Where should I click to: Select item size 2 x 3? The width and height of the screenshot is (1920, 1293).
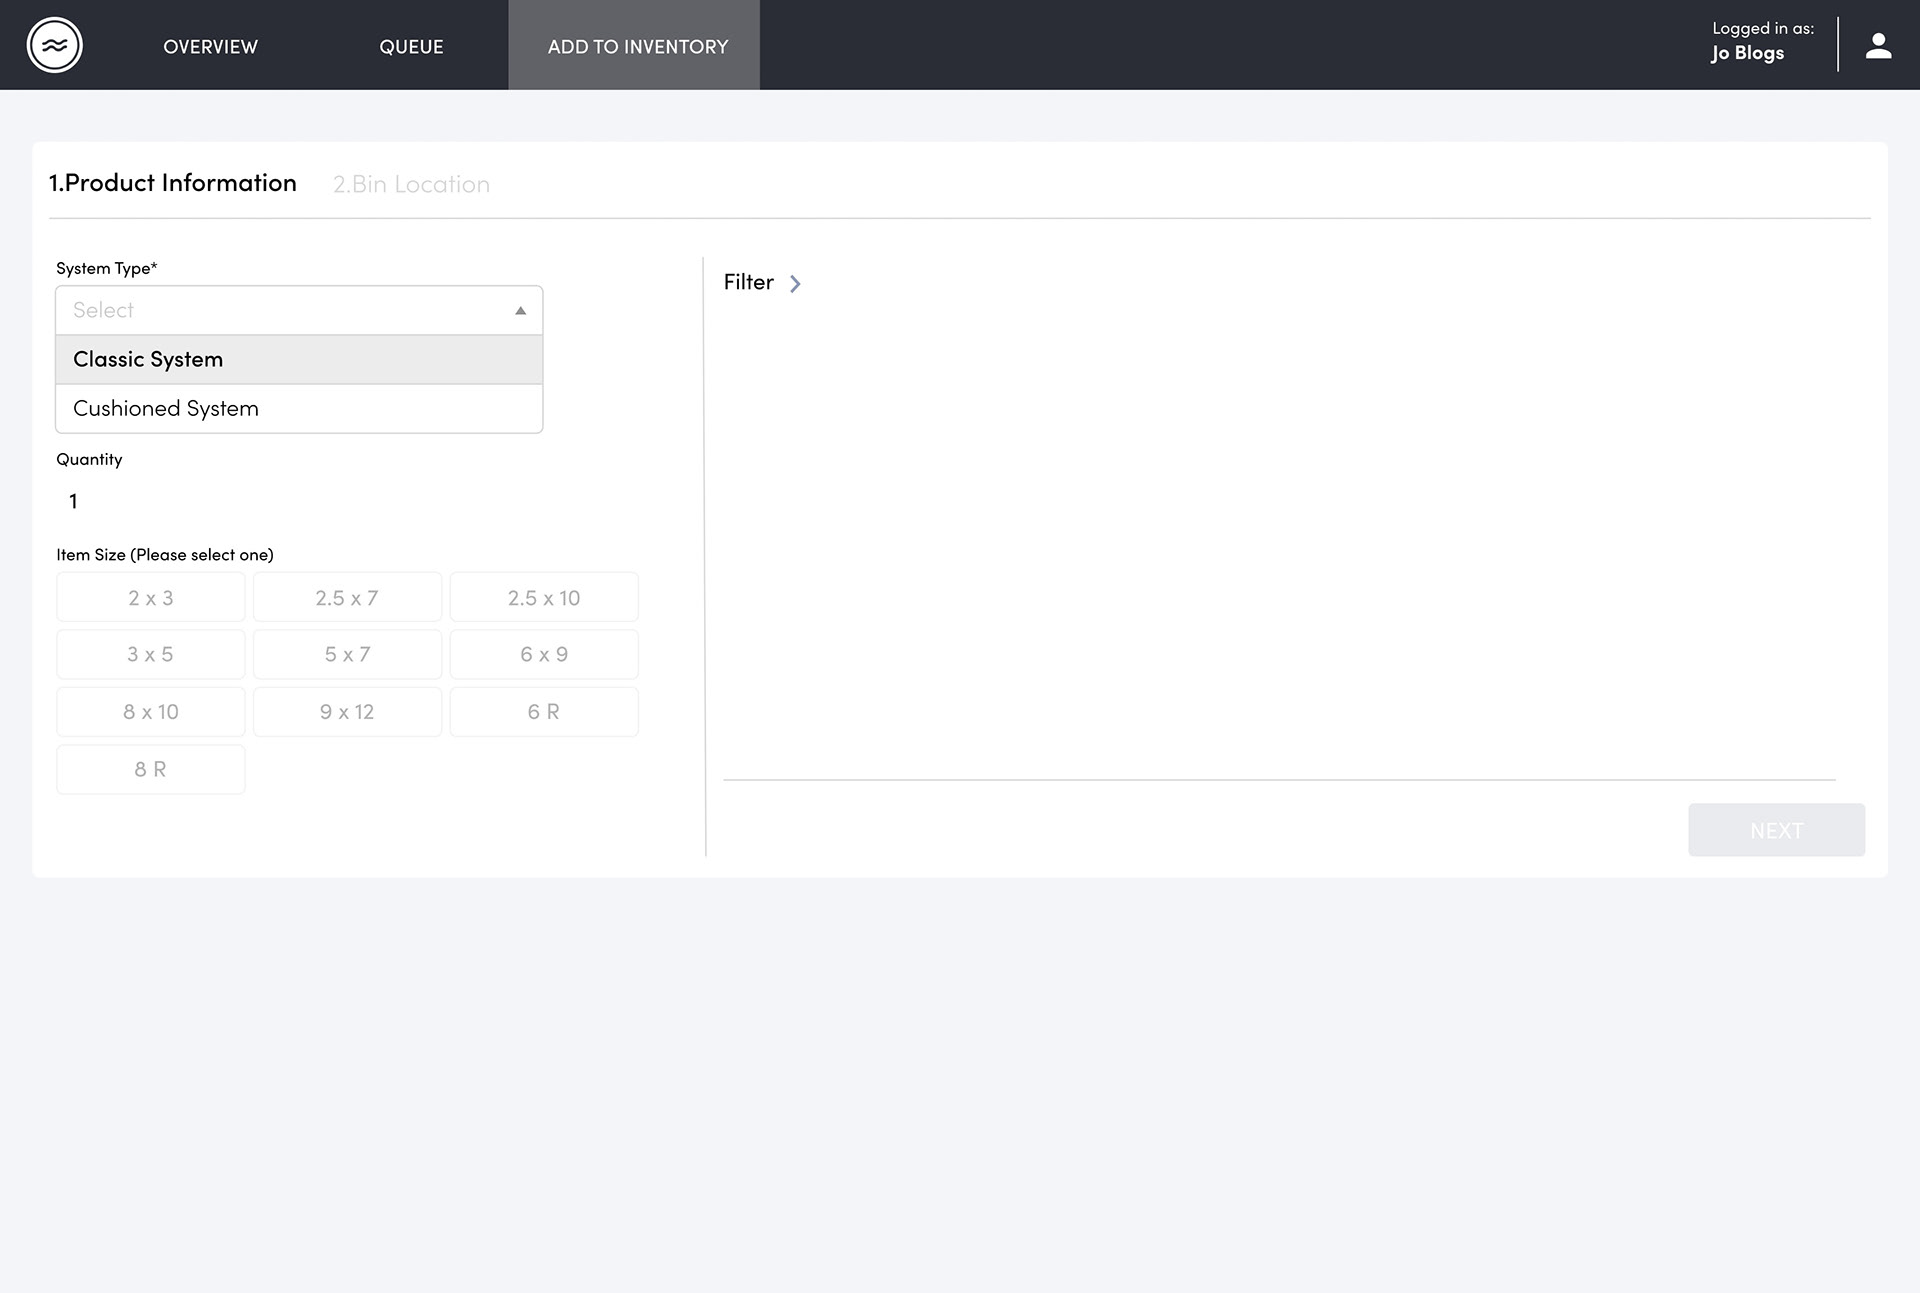pos(151,598)
